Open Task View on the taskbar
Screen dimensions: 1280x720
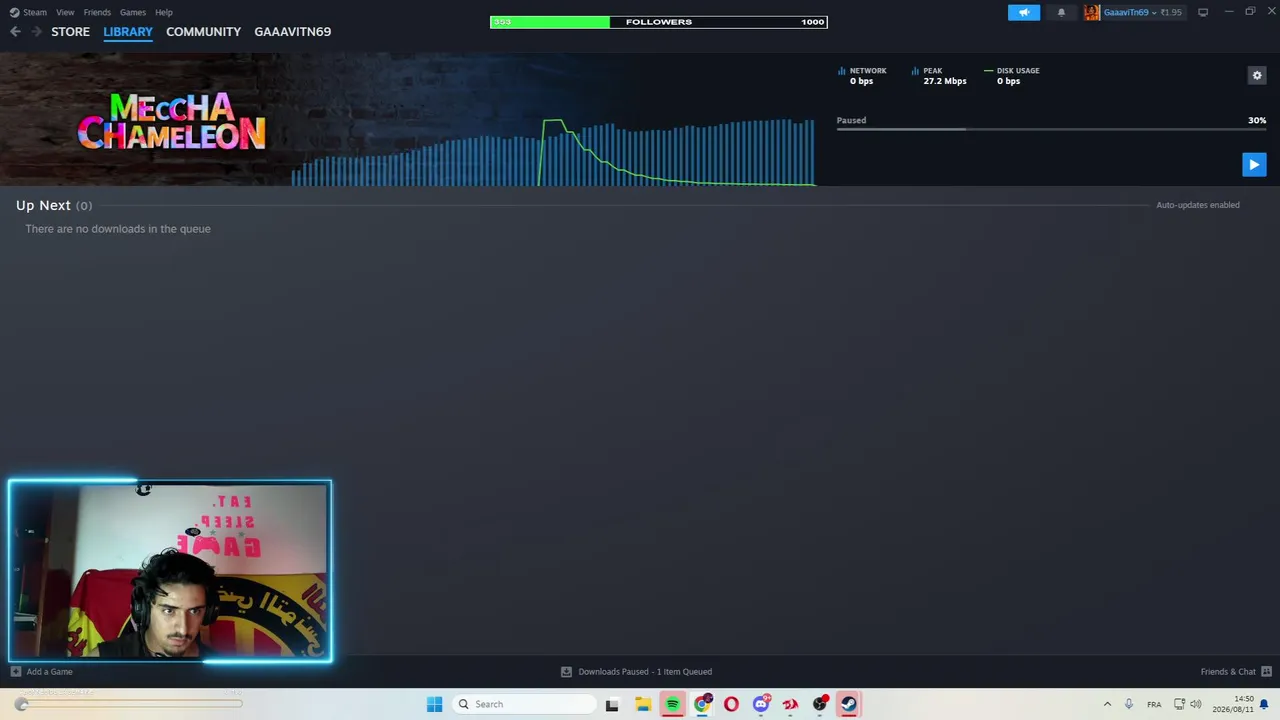click(x=612, y=704)
